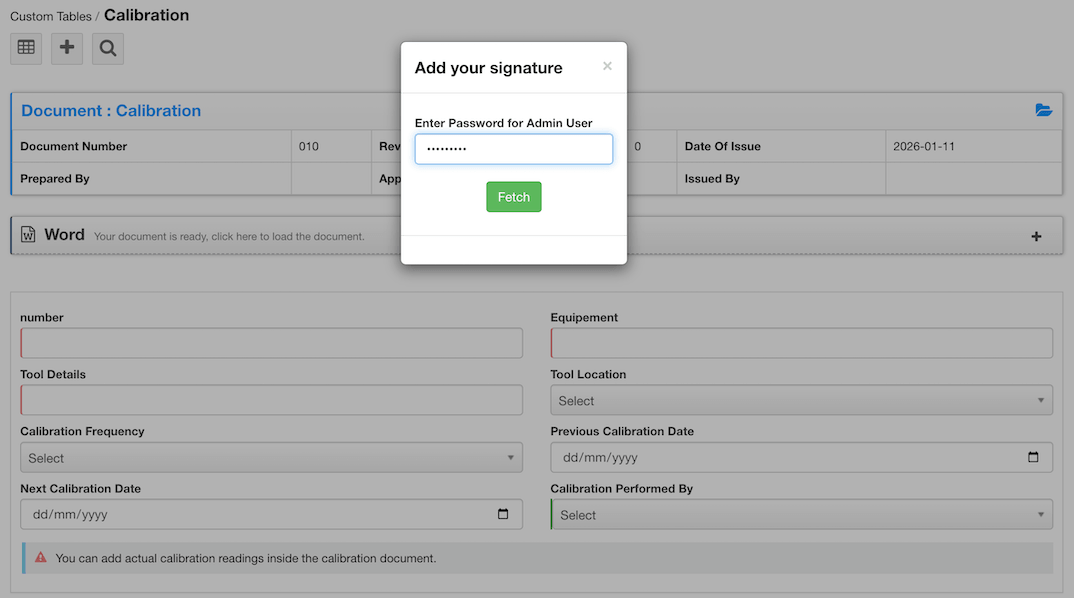1074x598 pixels.
Task: Focus the Admin User password field
Action: (x=514, y=149)
